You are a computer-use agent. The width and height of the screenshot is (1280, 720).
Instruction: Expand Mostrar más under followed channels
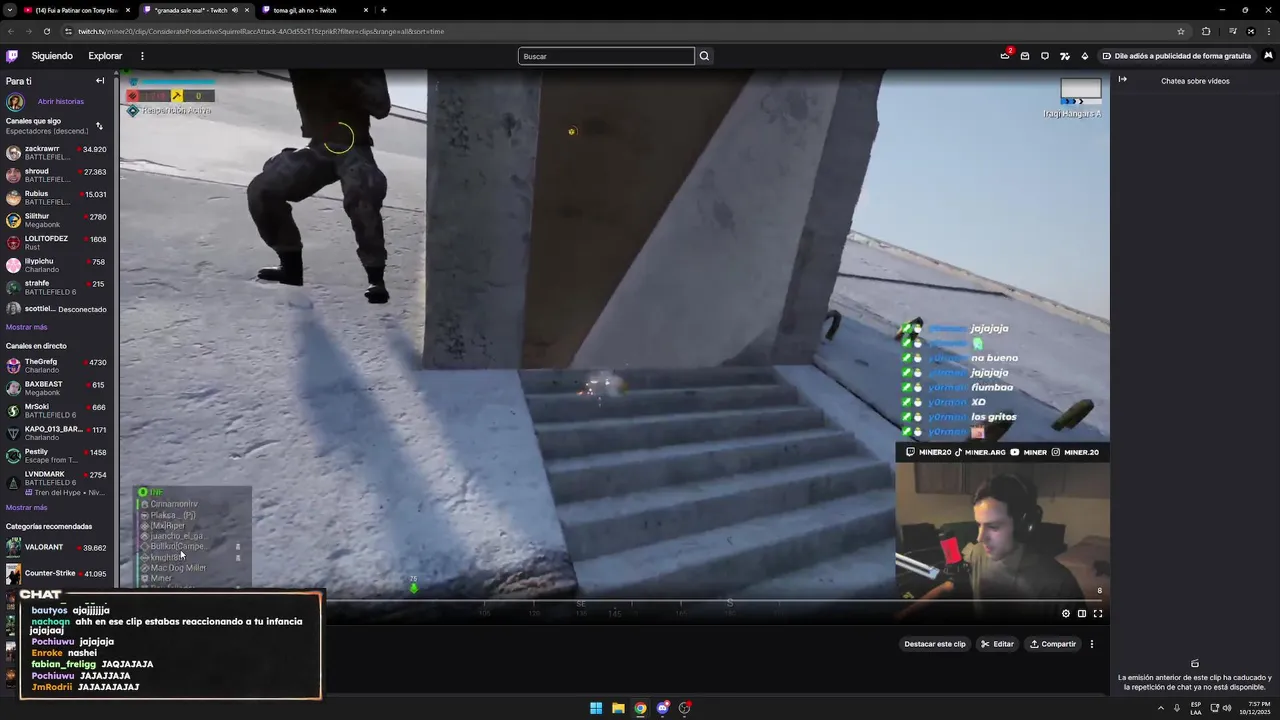26,327
